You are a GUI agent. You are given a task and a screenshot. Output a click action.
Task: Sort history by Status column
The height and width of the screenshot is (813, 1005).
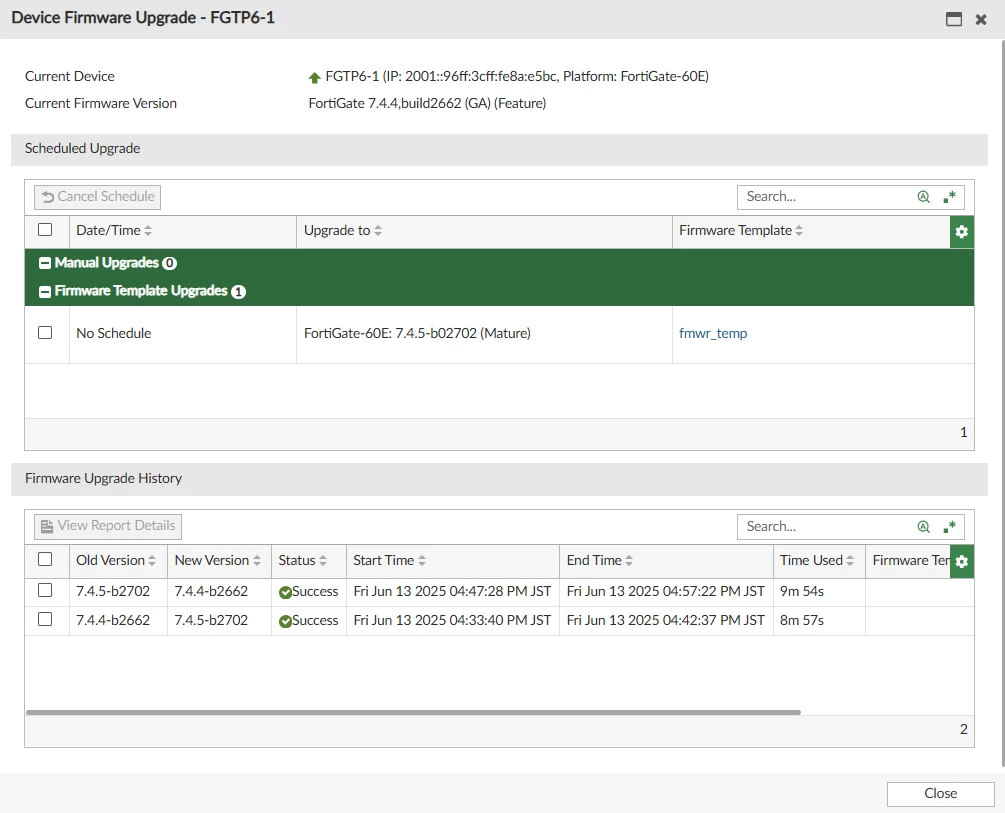coord(303,560)
